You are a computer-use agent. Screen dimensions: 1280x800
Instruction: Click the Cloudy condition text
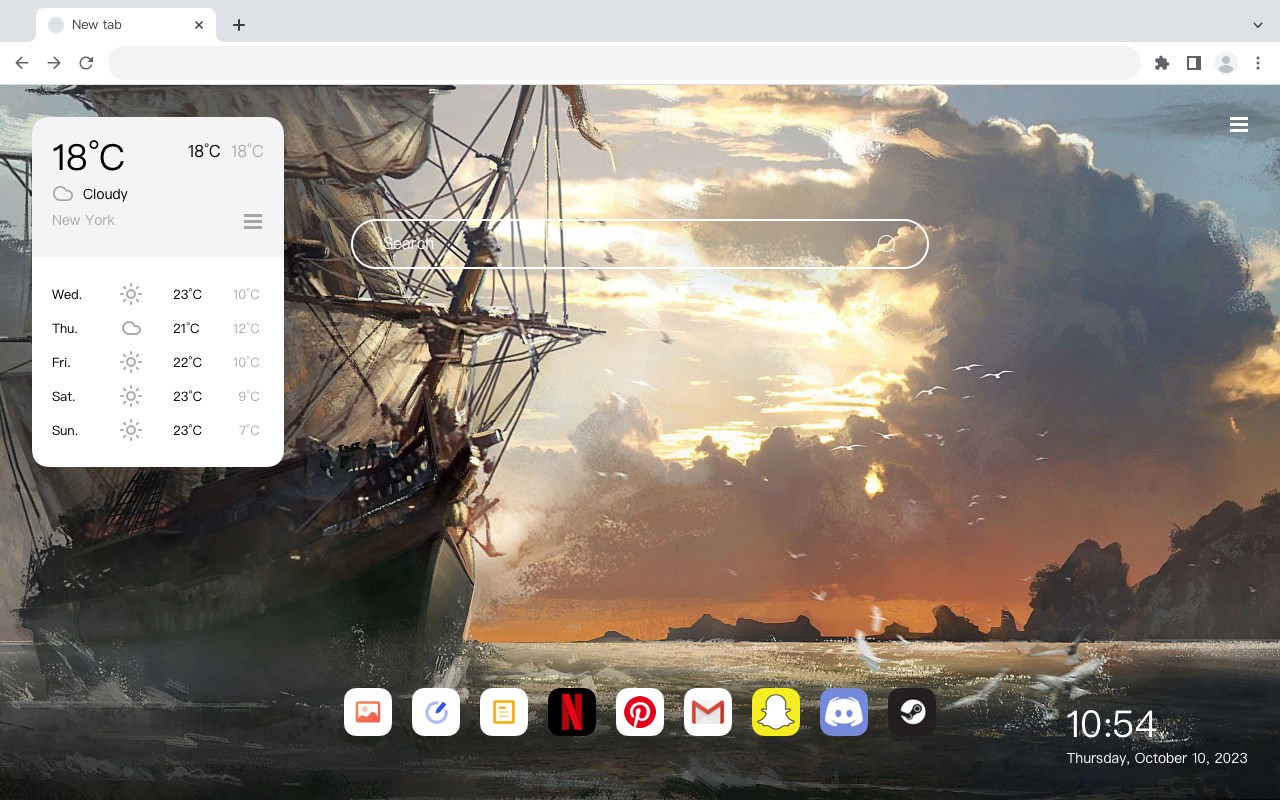(x=105, y=194)
